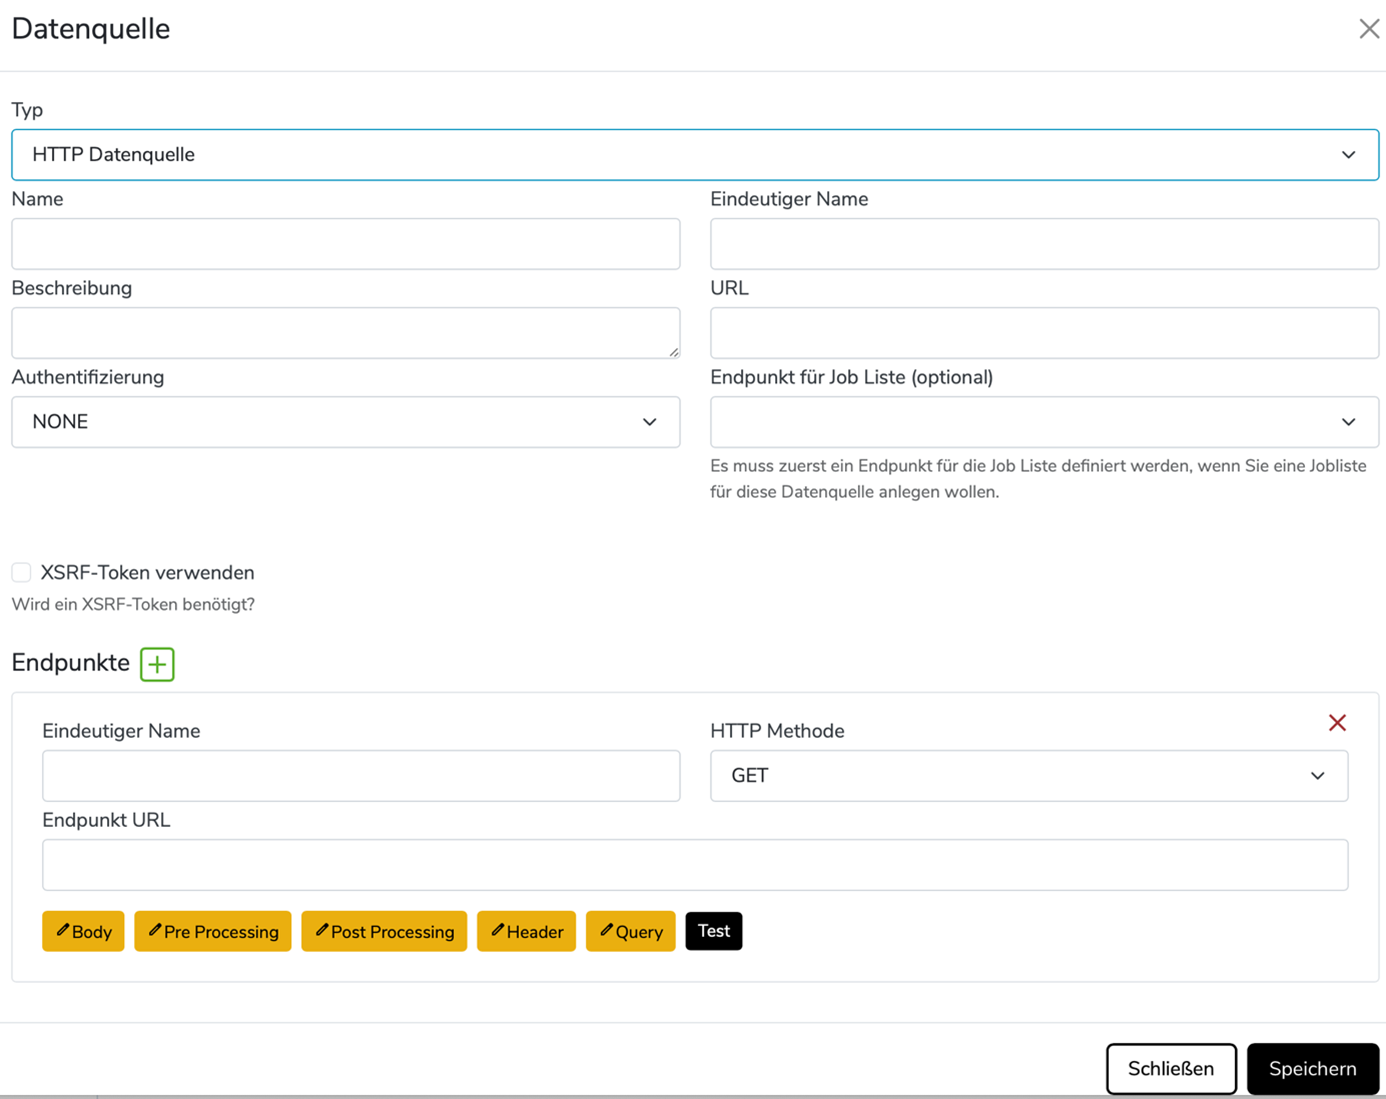This screenshot has height=1099, width=1386.
Task: Click into the Beschreibung text area
Action: tap(346, 333)
